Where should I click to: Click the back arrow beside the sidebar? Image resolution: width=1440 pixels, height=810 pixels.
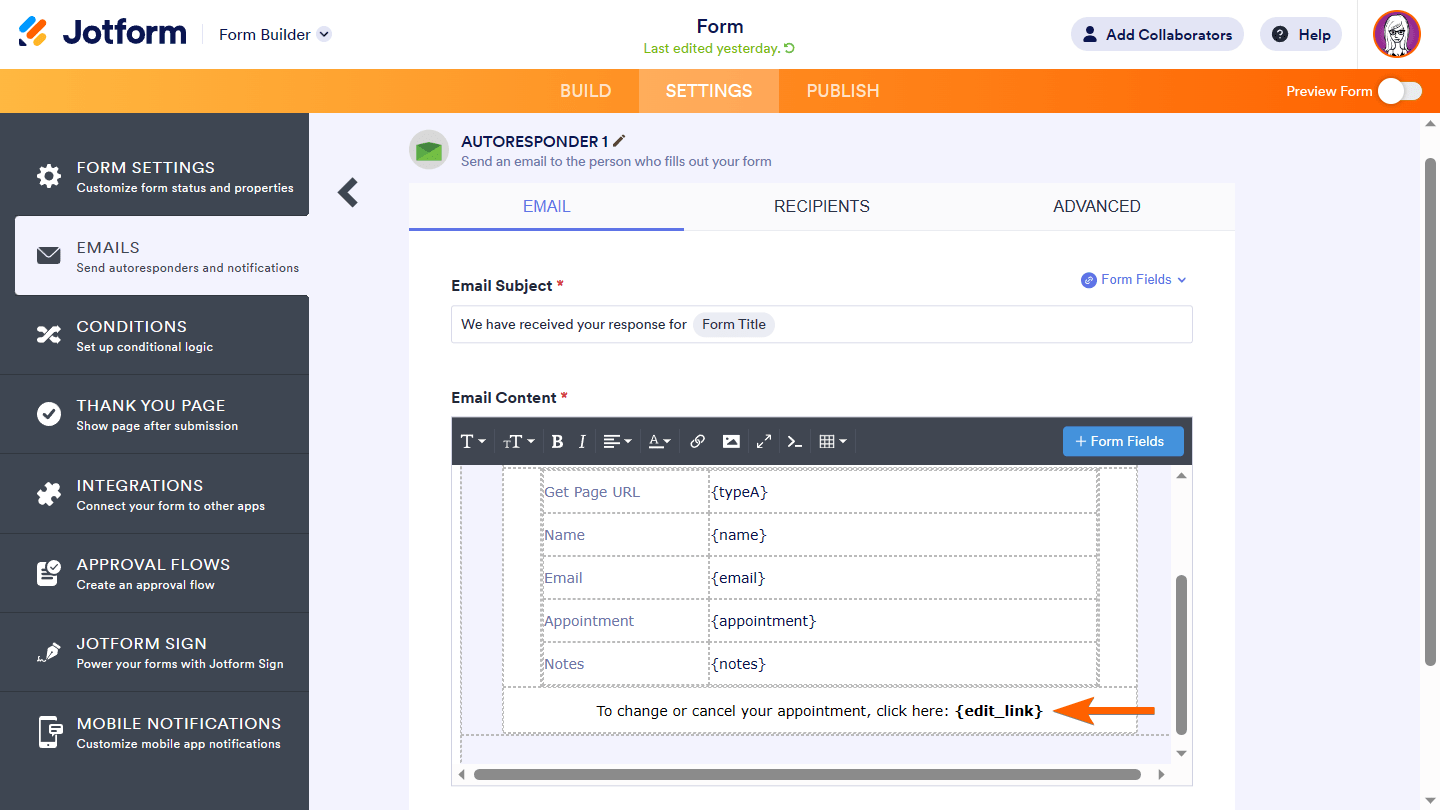pos(348,192)
